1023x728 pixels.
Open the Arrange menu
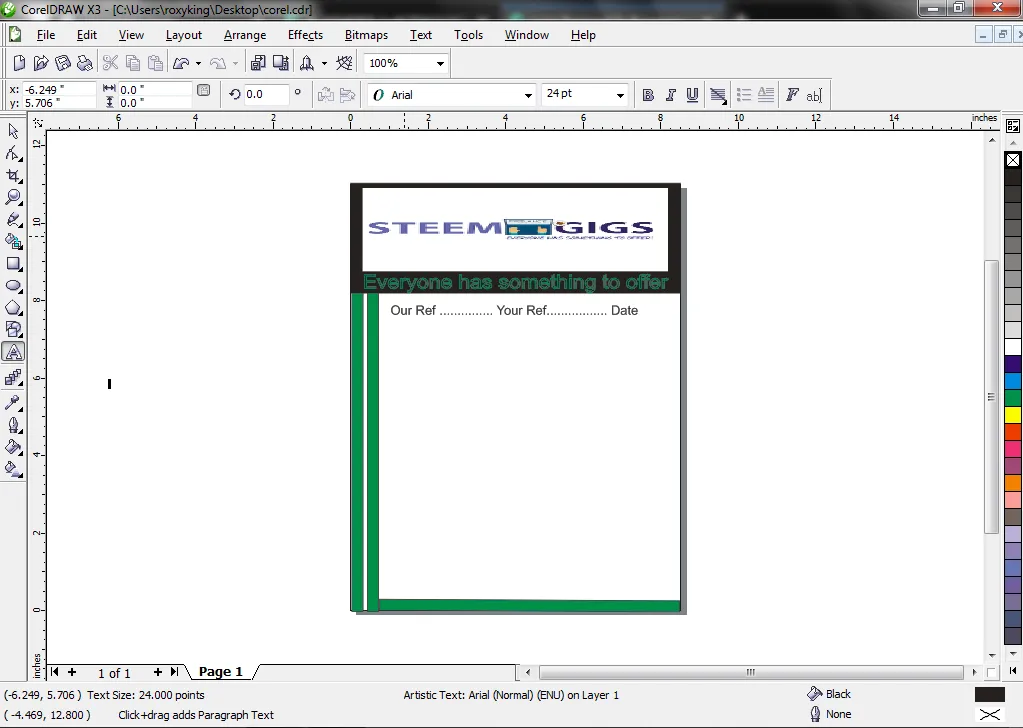click(245, 35)
